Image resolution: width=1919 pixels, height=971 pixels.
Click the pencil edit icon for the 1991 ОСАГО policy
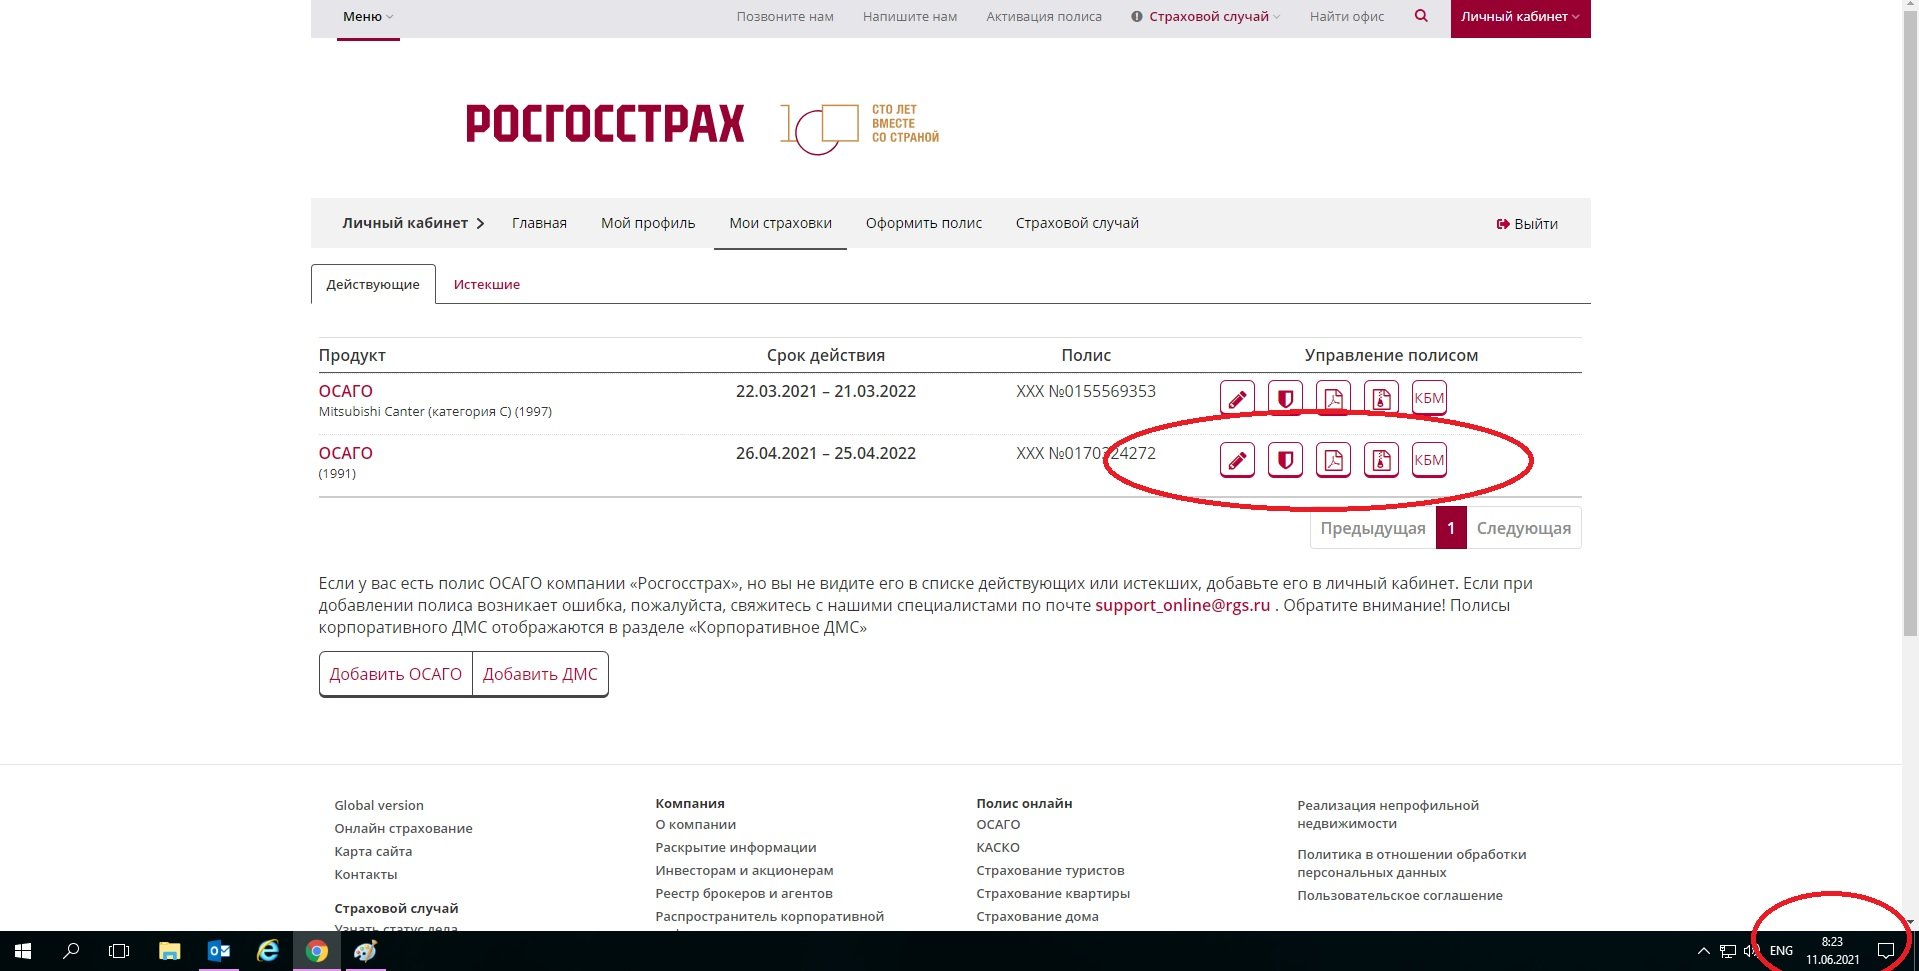(x=1237, y=460)
